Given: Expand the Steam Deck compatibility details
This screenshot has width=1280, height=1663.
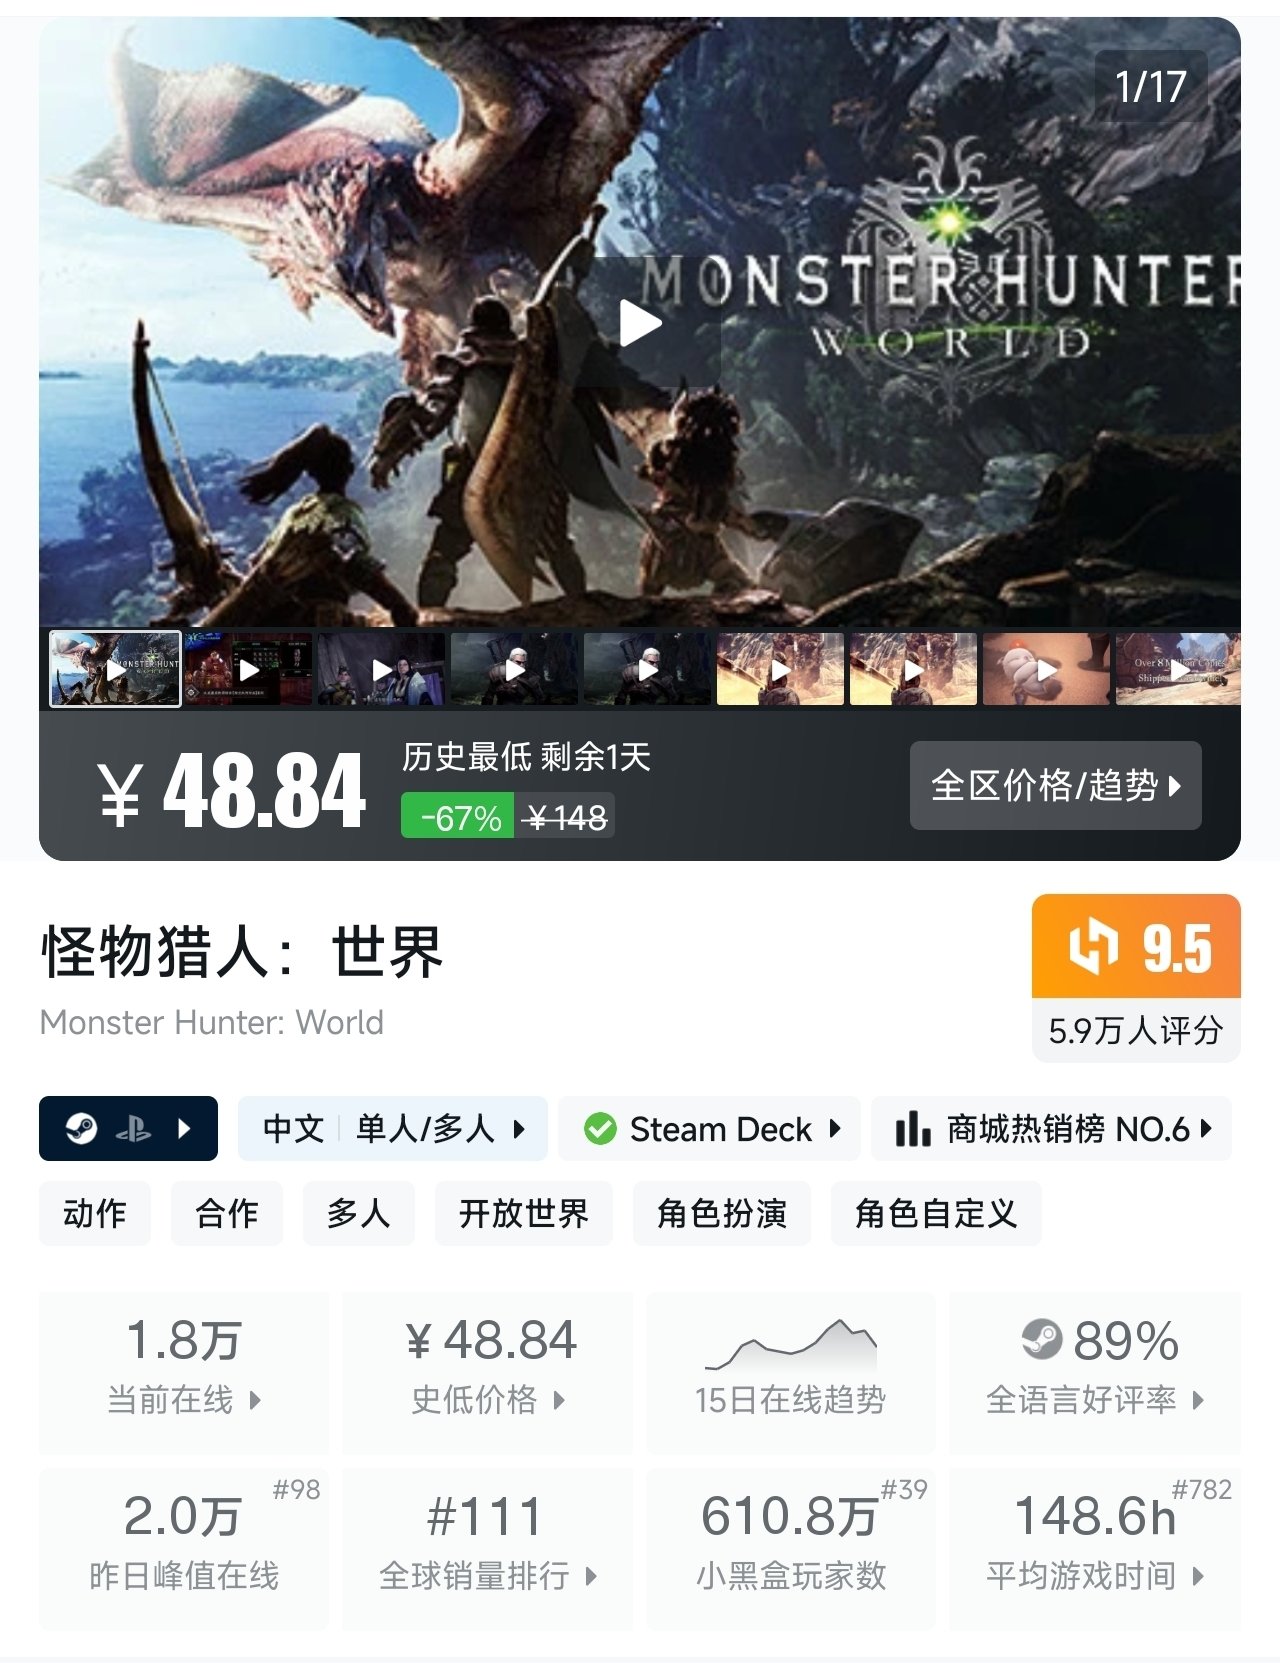Looking at the screenshot, I should tap(709, 1129).
